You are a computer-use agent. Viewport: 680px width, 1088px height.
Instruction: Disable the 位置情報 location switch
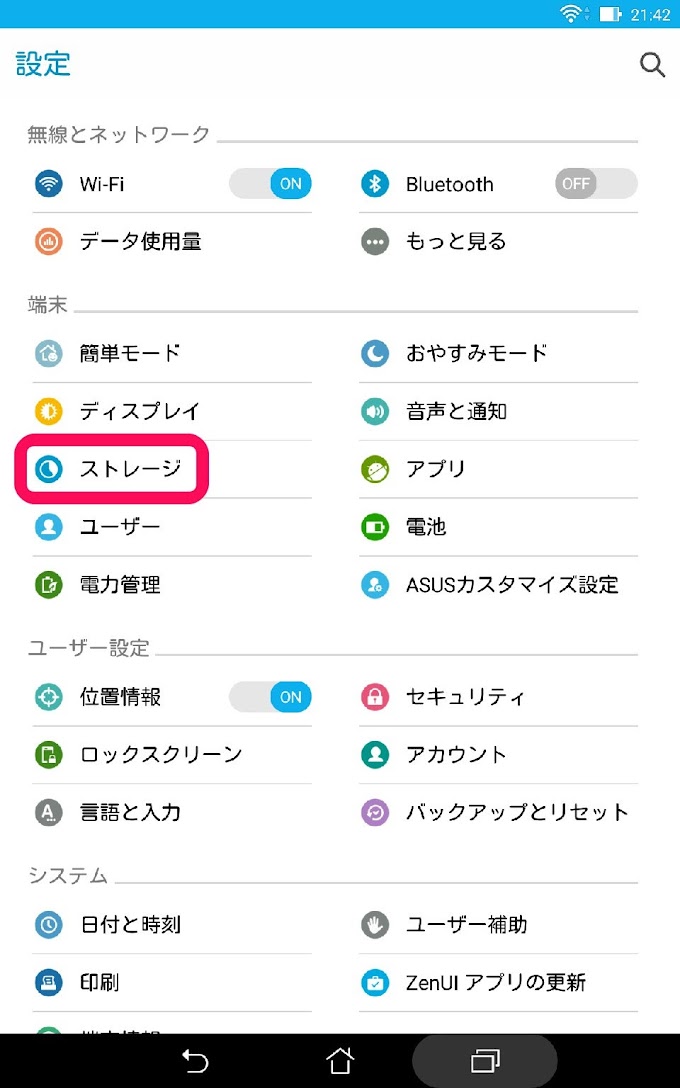tap(271, 697)
